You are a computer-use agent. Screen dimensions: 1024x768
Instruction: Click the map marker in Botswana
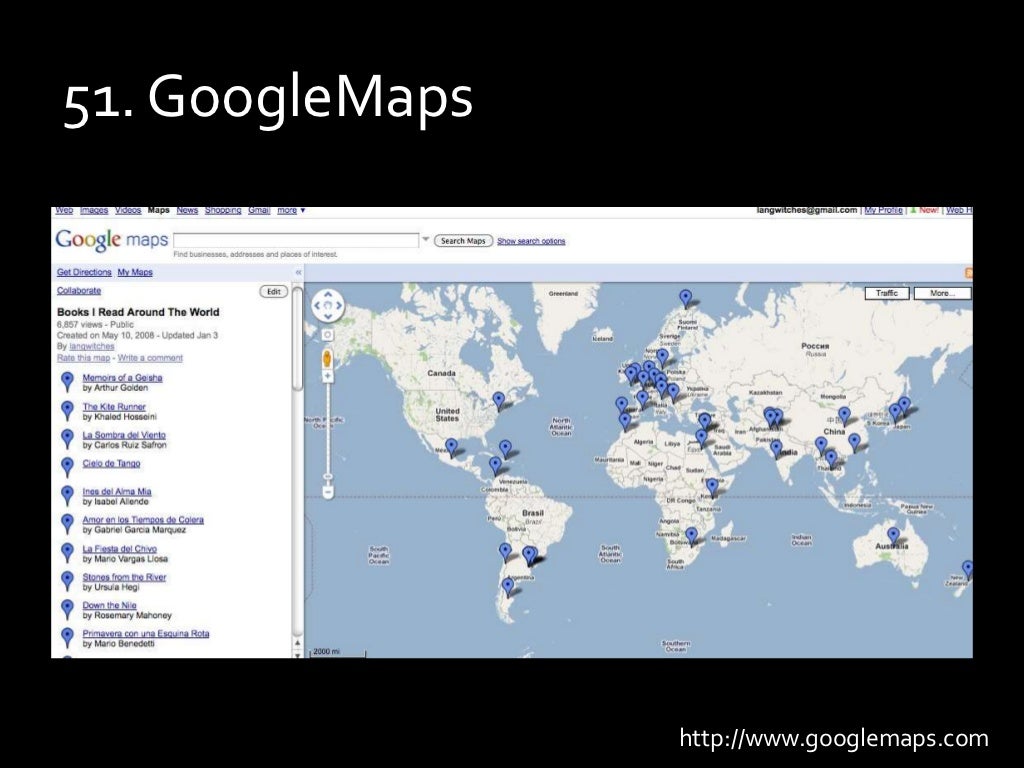pyautogui.click(x=692, y=536)
